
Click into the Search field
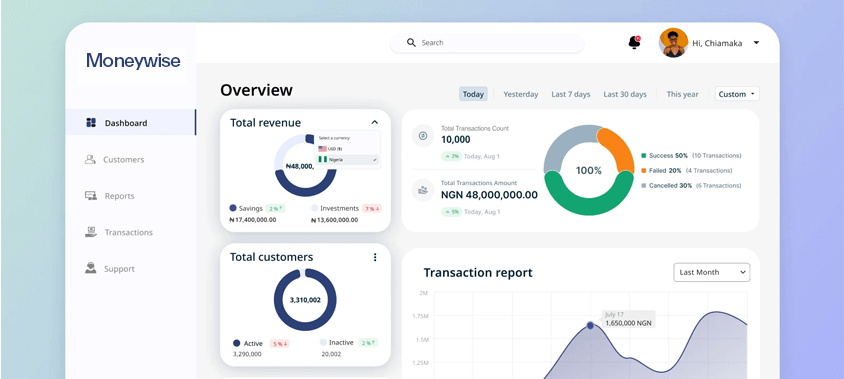487,43
